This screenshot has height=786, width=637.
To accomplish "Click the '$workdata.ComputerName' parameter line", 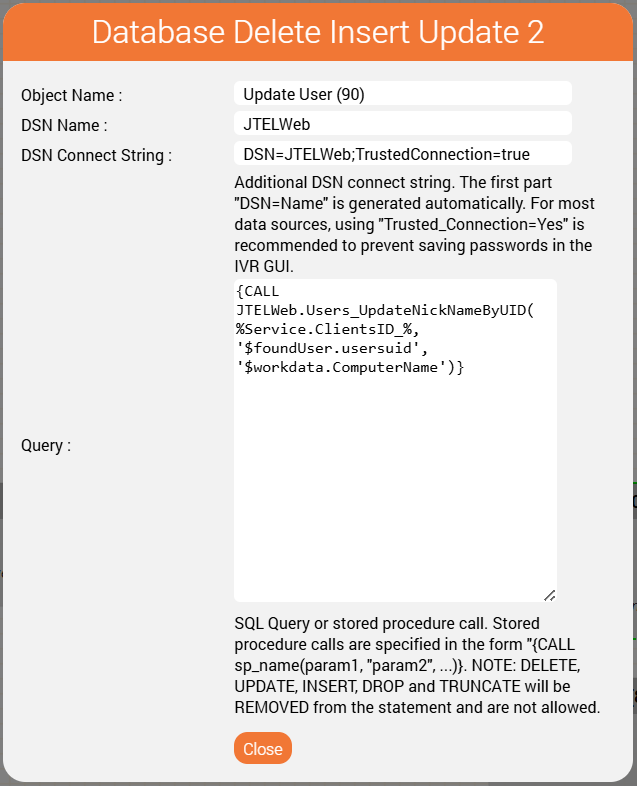I will click(x=350, y=367).
